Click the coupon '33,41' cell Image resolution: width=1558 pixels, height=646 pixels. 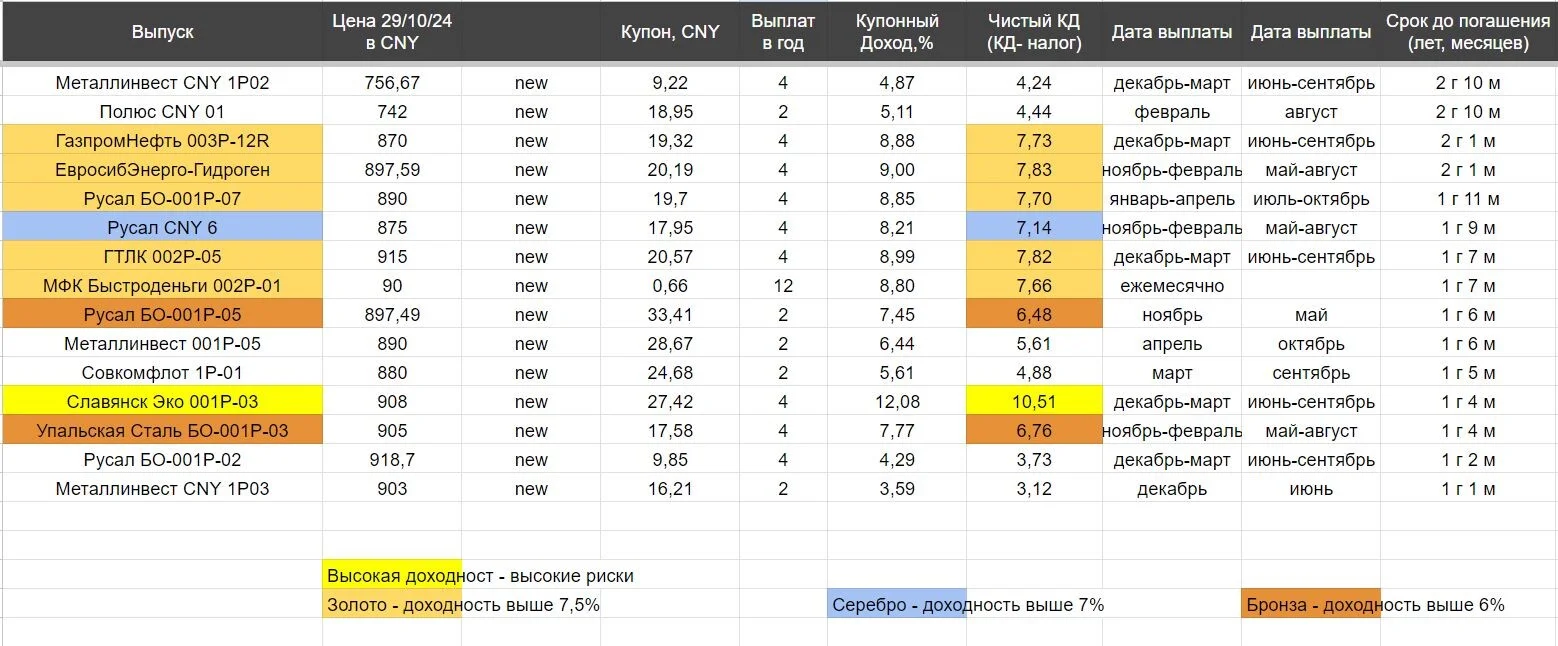pyautogui.click(x=670, y=315)
